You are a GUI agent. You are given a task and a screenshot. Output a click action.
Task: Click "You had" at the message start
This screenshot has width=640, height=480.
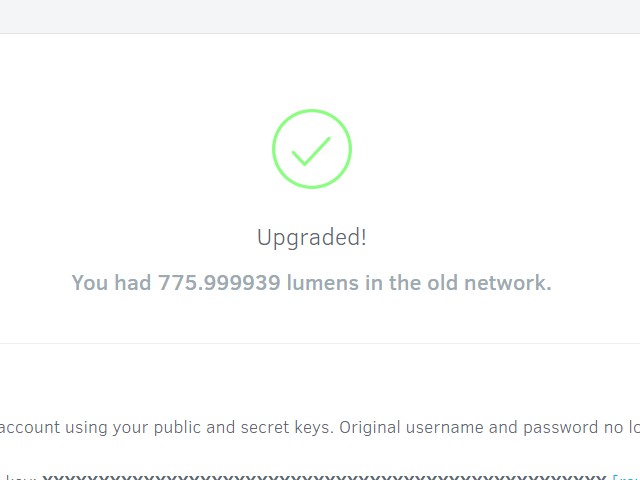[110, 283]
